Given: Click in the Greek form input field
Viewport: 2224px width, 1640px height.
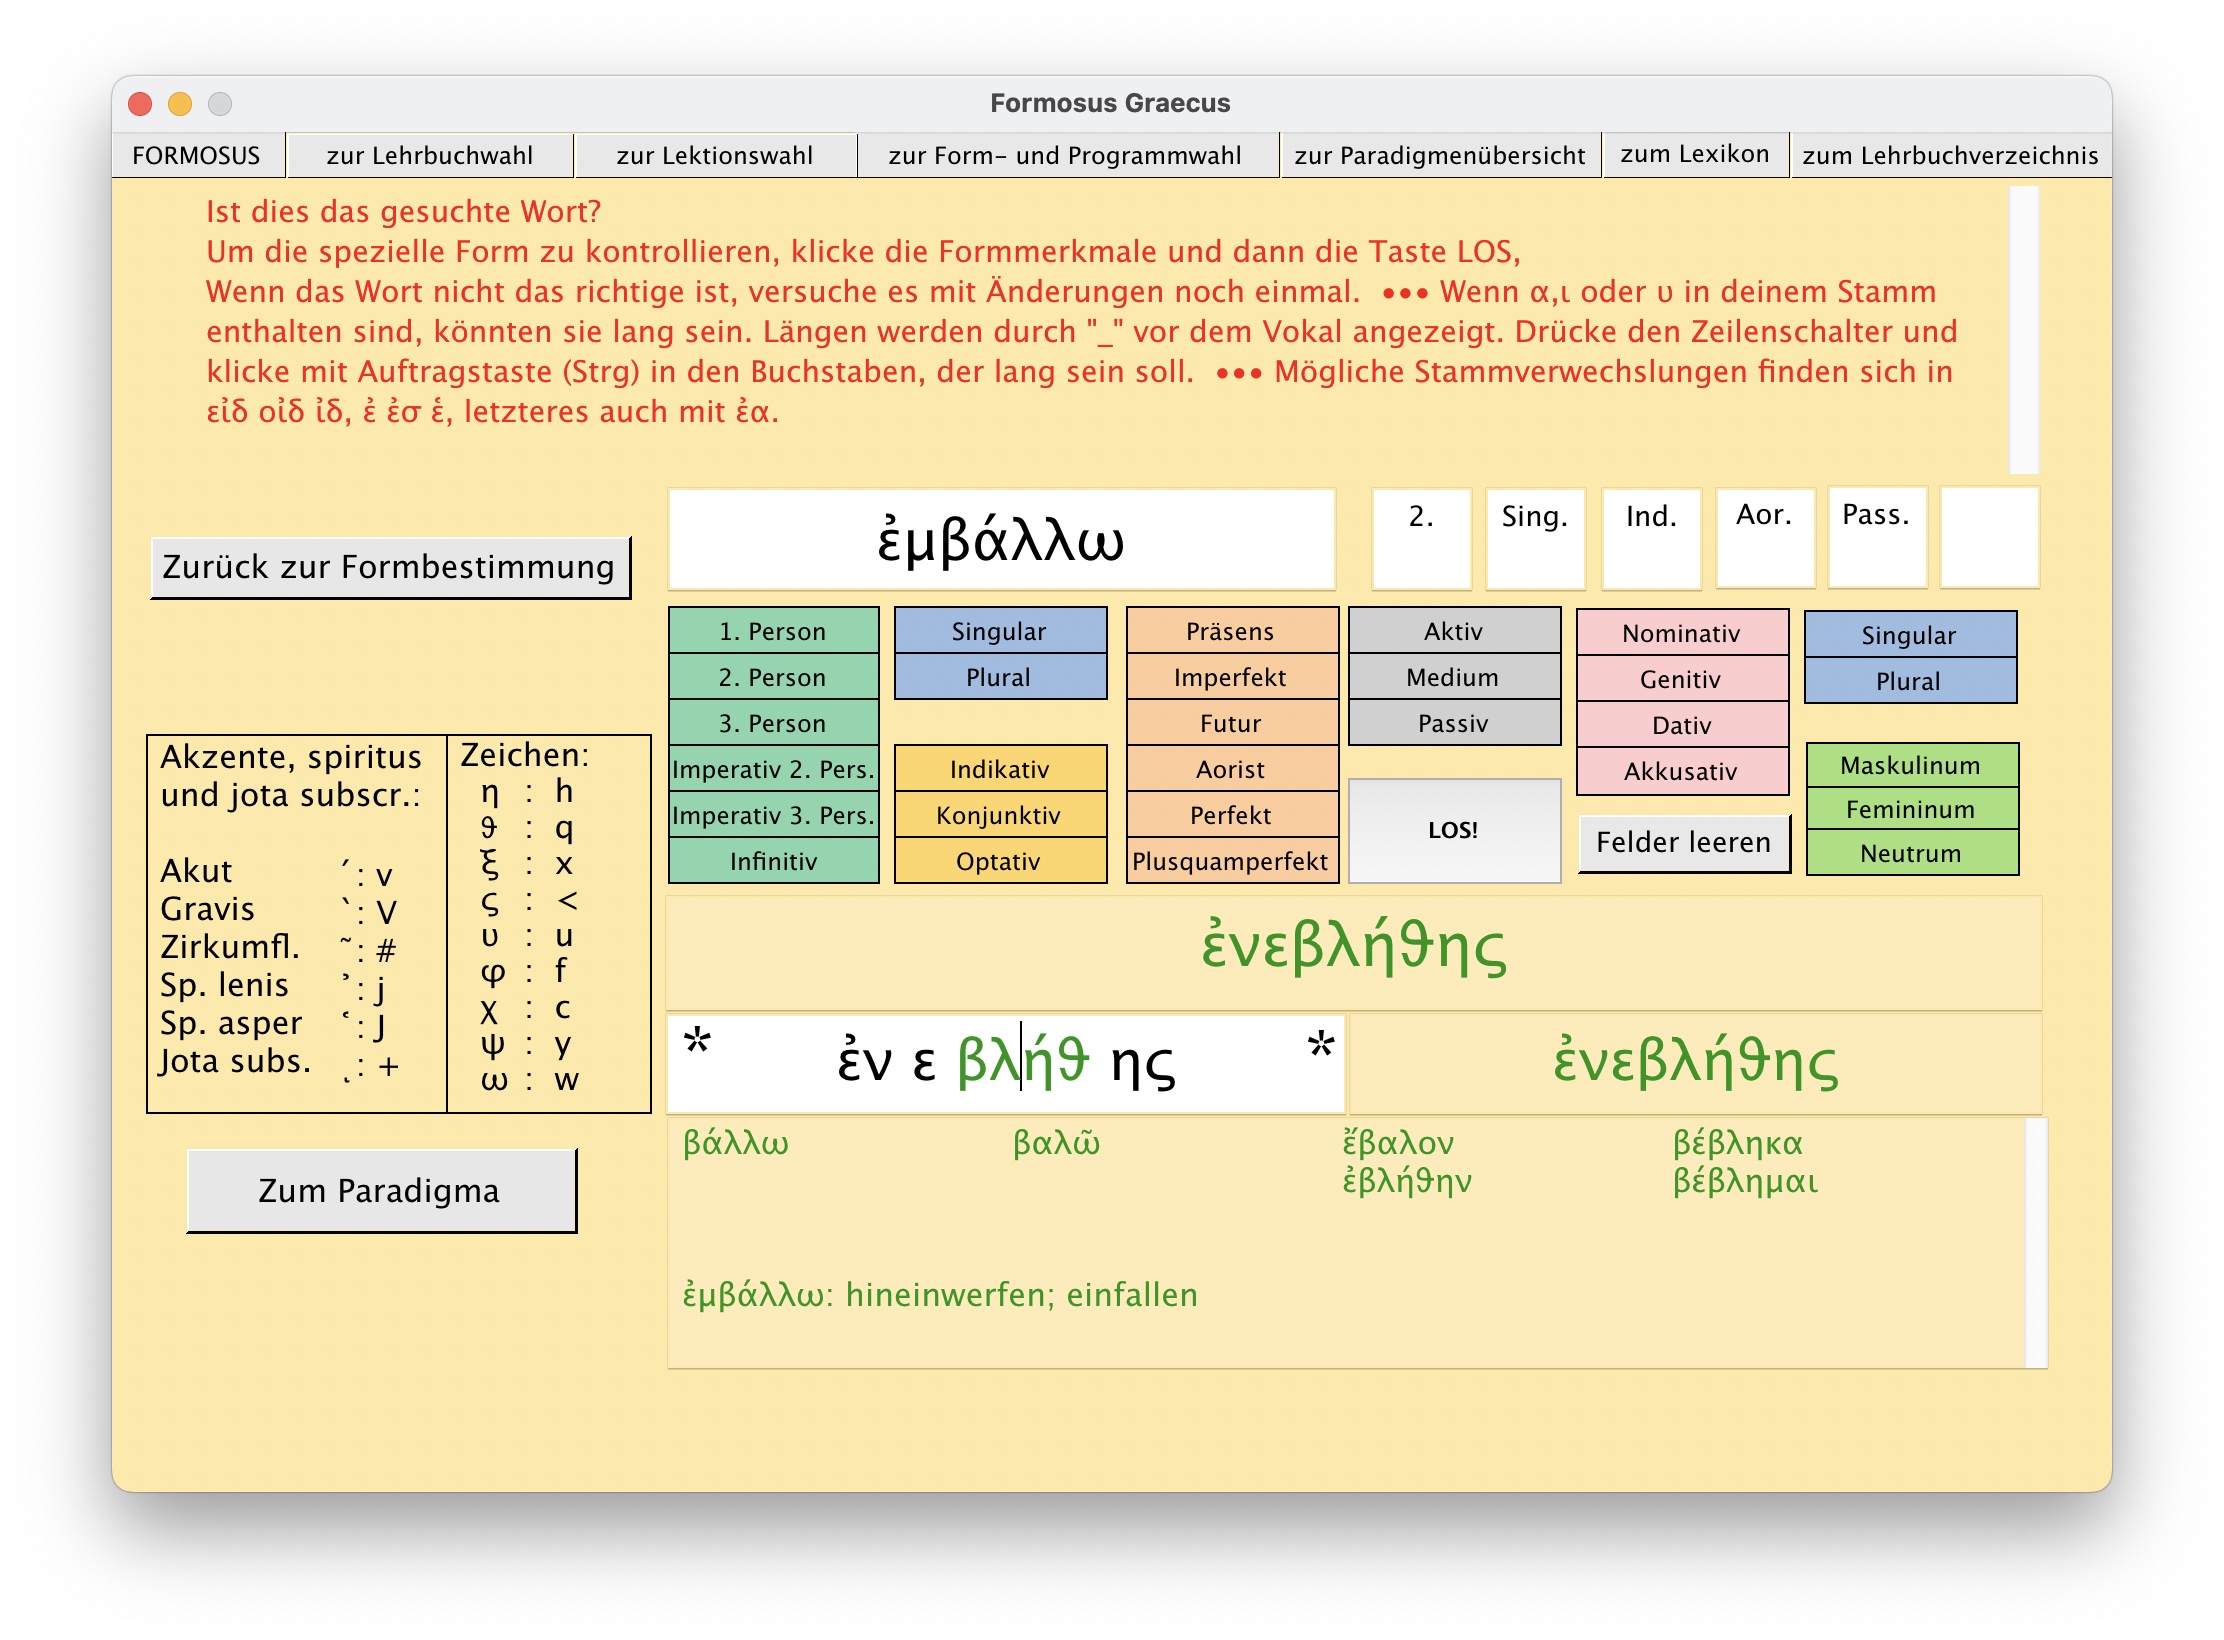Looking at the screenshot, I should tap(1005, 1063).
